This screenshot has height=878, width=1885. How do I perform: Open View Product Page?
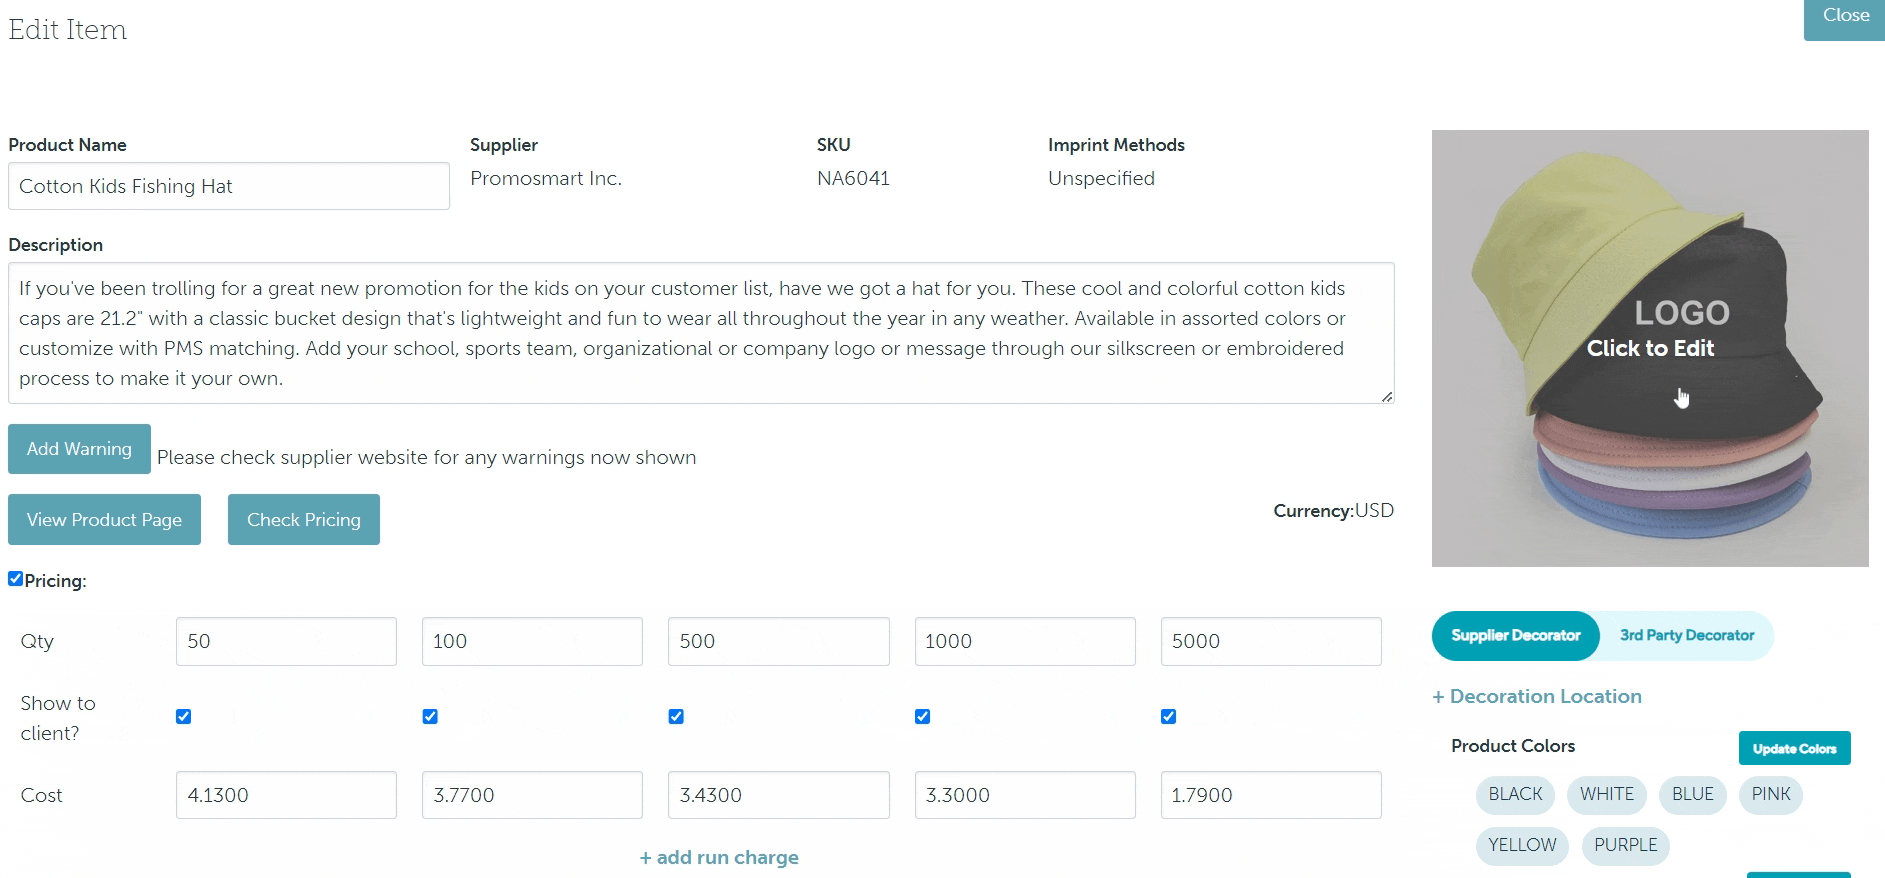coord(104,520)
